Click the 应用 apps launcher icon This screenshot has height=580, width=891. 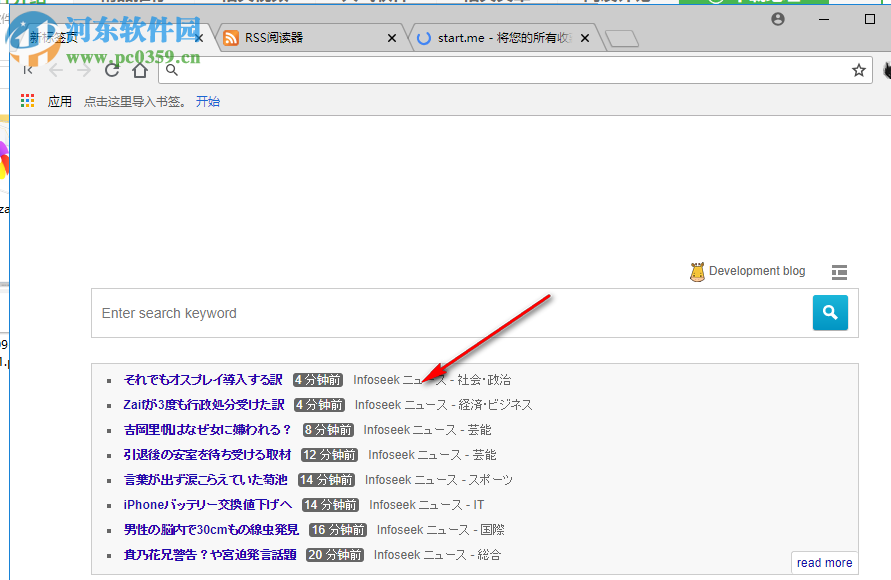[x=27, y=101]
